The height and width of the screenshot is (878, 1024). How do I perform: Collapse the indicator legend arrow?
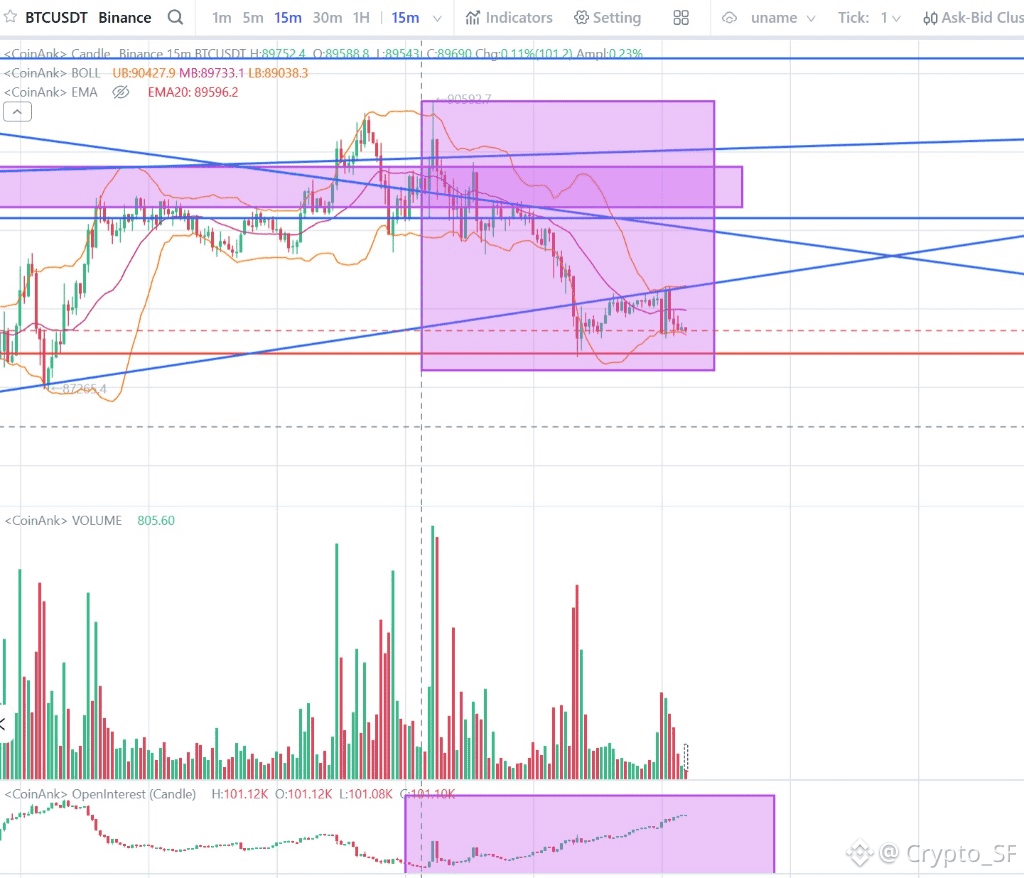pos(17,112)
